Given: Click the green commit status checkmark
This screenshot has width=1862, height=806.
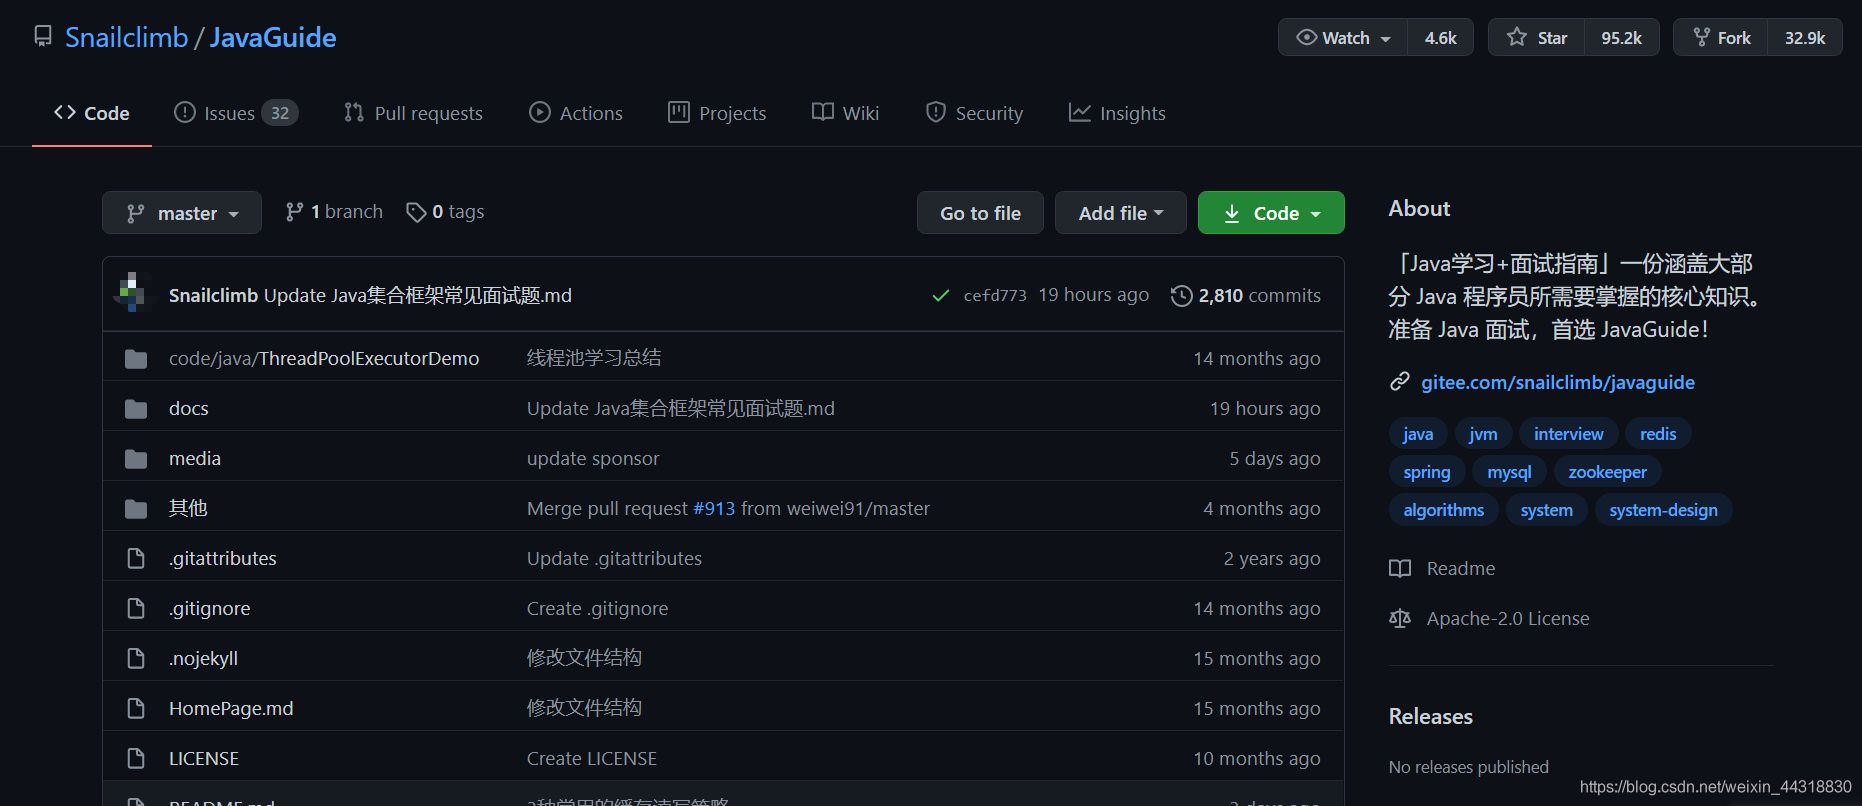Looking at the screenshot, I should 940,296.
